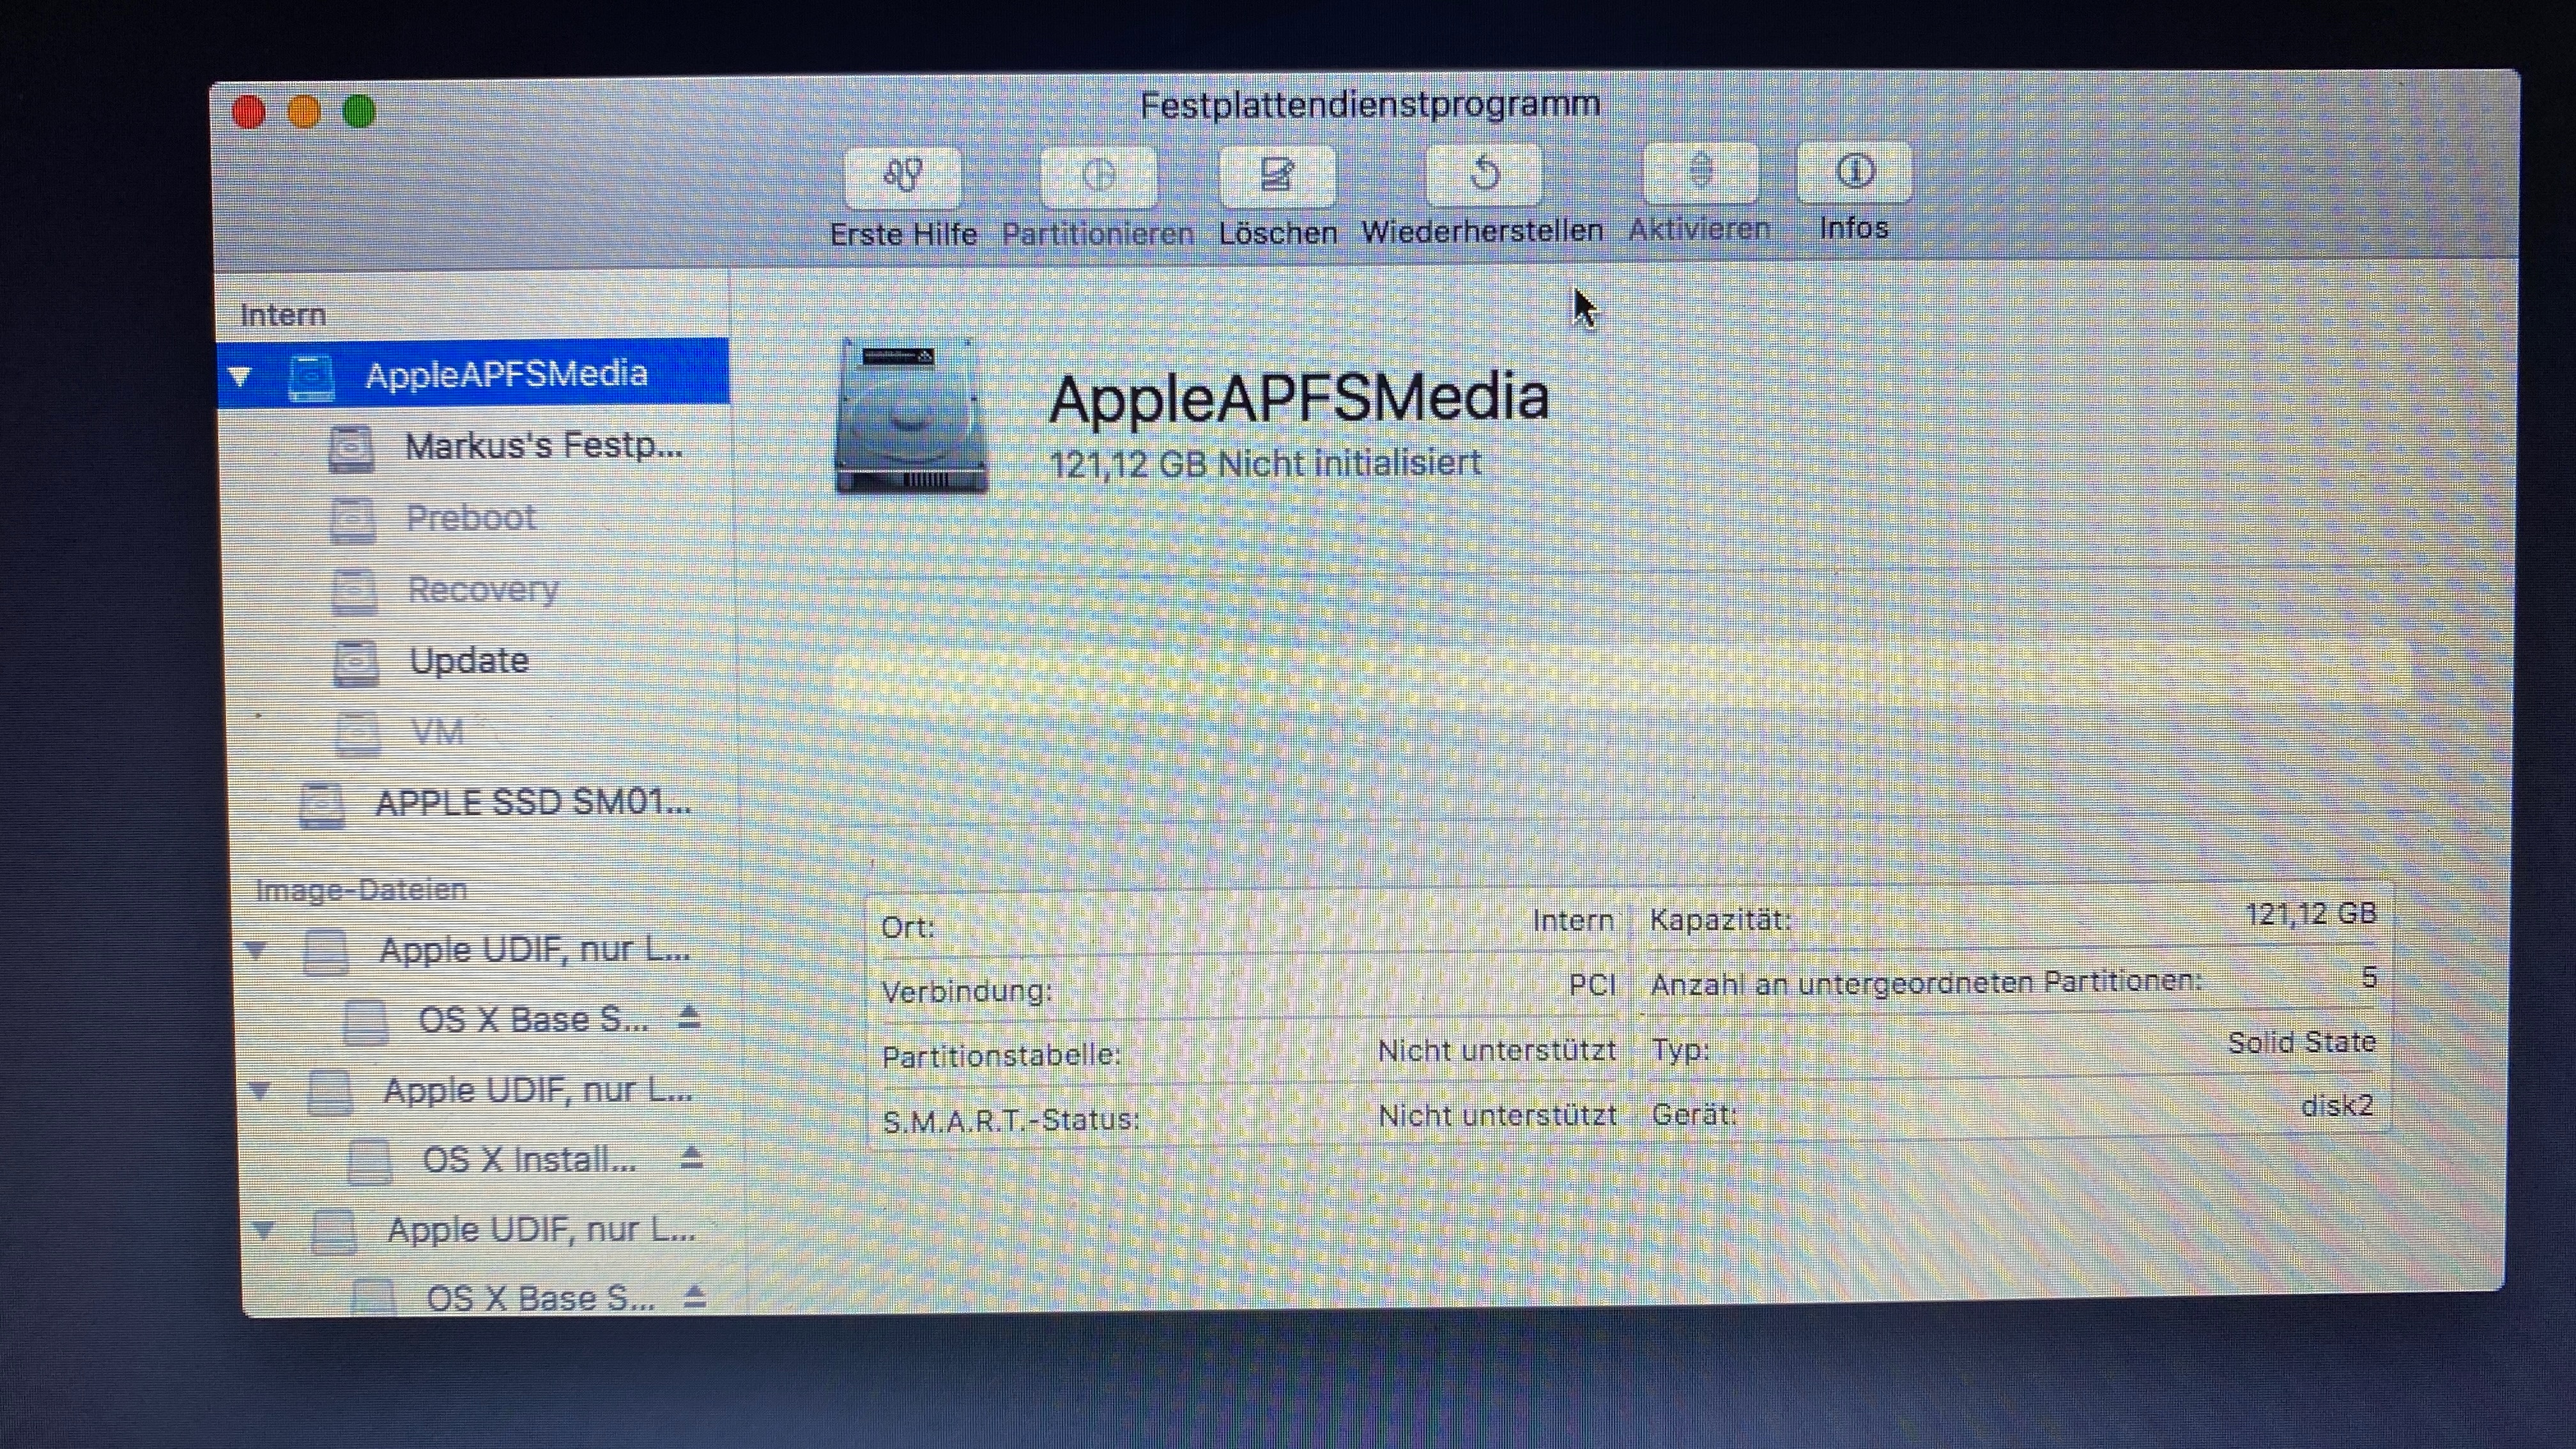Eject the bottom OS X Base S... volume
Image resolution: width=2576 pixels, height=1449 pixels.
pyautogui.click(x=695, y=1297)
